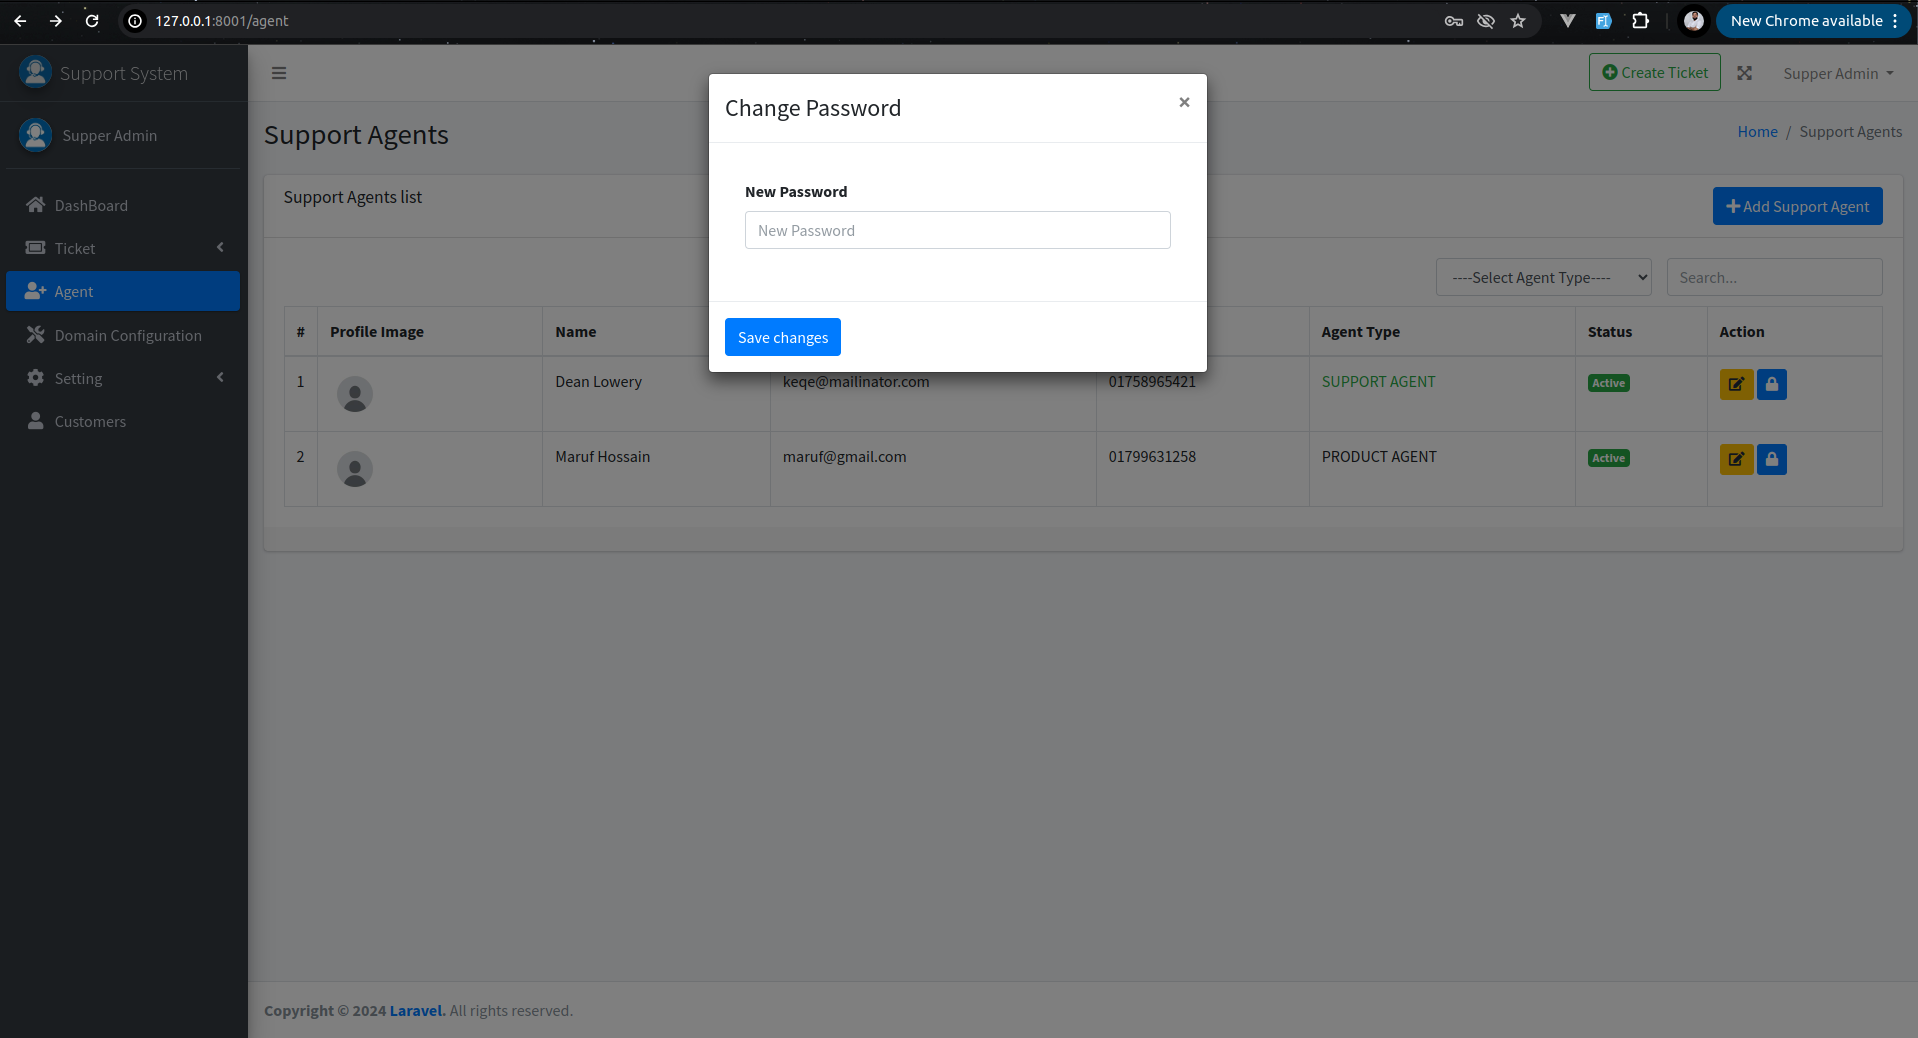Open the Select Agent Type dropdown
This screenshot has height=1038, width=1918.
point(1543,278)
